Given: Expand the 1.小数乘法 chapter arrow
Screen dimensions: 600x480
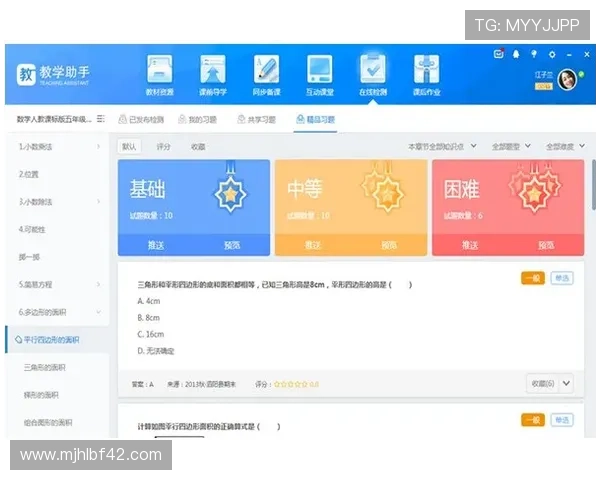Looking at the screenshot, I should (98, 147).
